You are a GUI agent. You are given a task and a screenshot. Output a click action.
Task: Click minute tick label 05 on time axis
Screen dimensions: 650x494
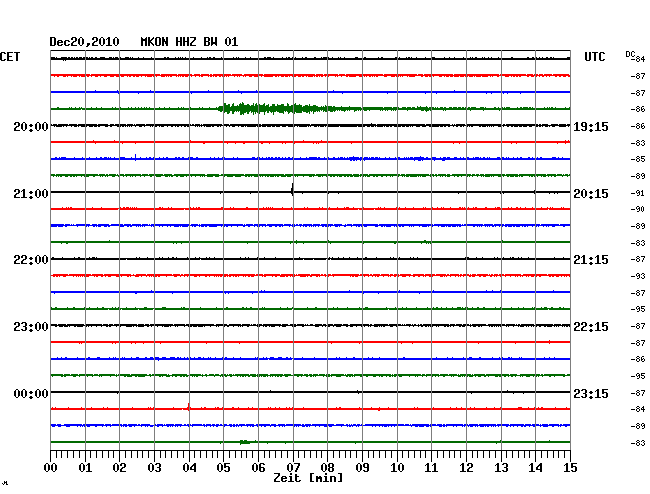pos(223,468)
